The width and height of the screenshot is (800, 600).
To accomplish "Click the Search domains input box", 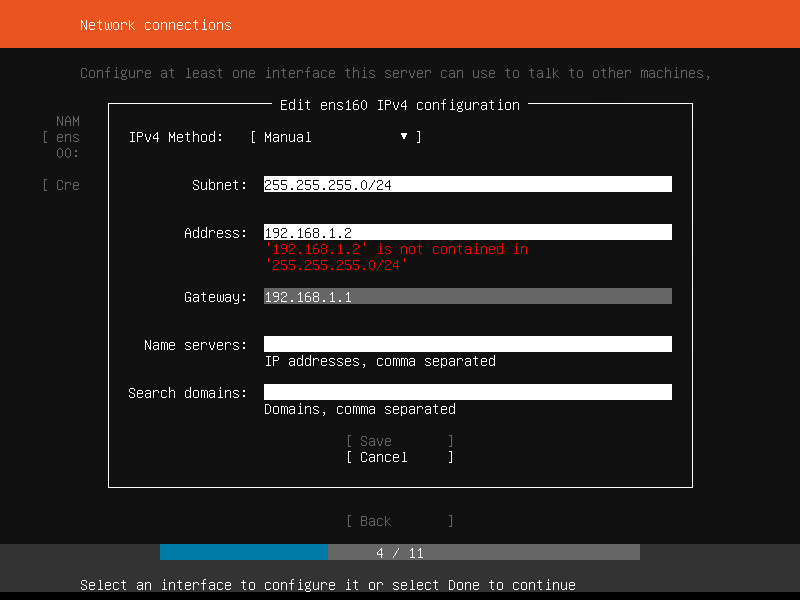I will pos(465,391).
